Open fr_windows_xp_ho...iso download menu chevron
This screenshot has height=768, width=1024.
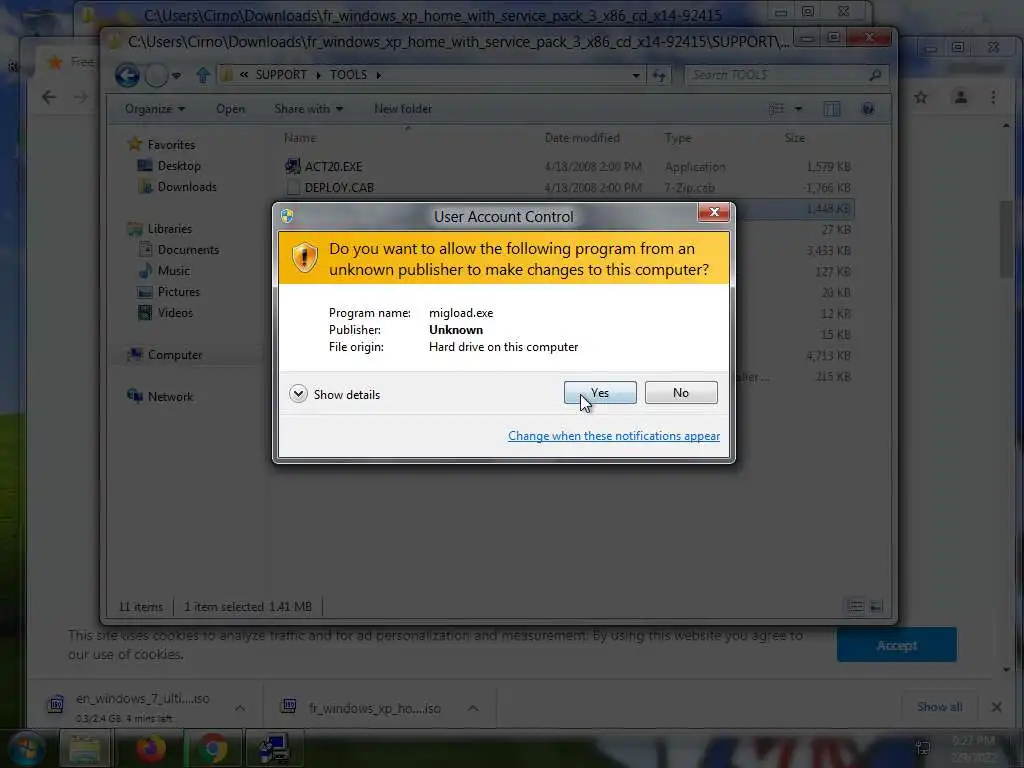473,708
